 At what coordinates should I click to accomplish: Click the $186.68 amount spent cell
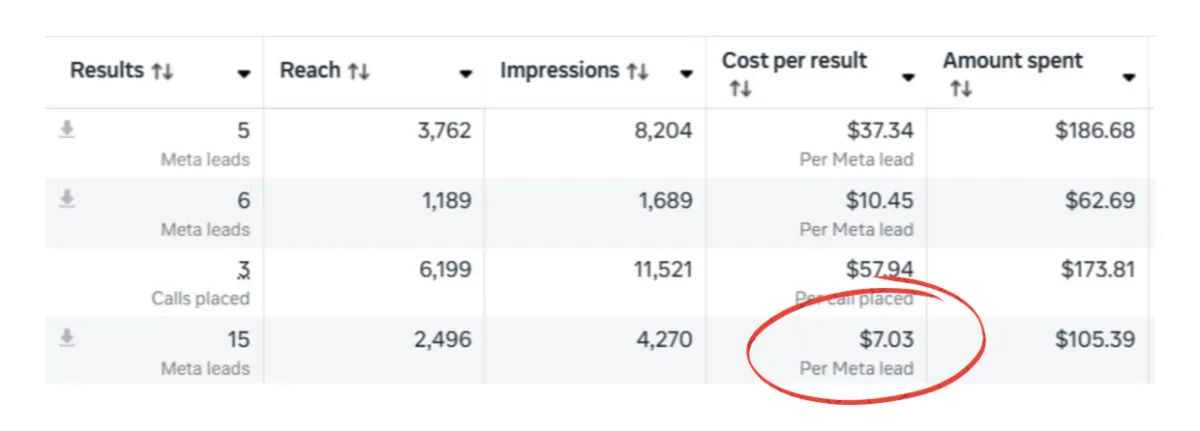1095,131
